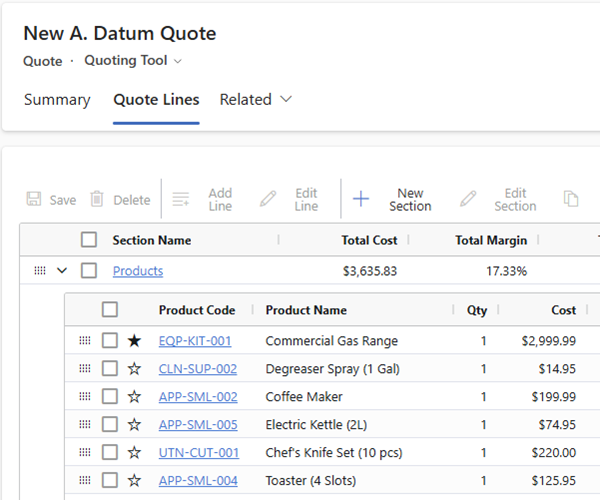600x500 pixels.
Task: Unstar the Commercial Gas Range favorite star
Action: [x=134, y=341]
